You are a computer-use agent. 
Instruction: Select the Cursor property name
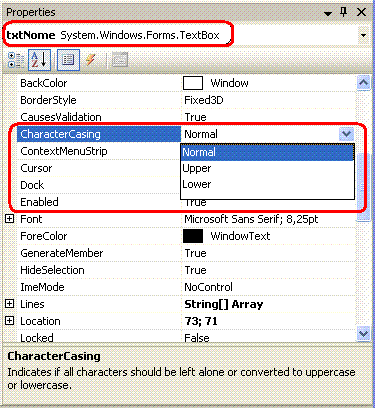[x=36, y=168]
